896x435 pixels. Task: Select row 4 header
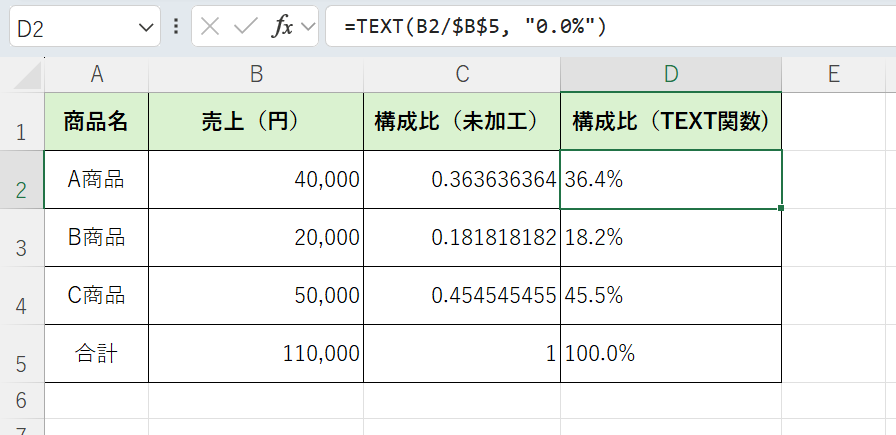coord(22,296)
